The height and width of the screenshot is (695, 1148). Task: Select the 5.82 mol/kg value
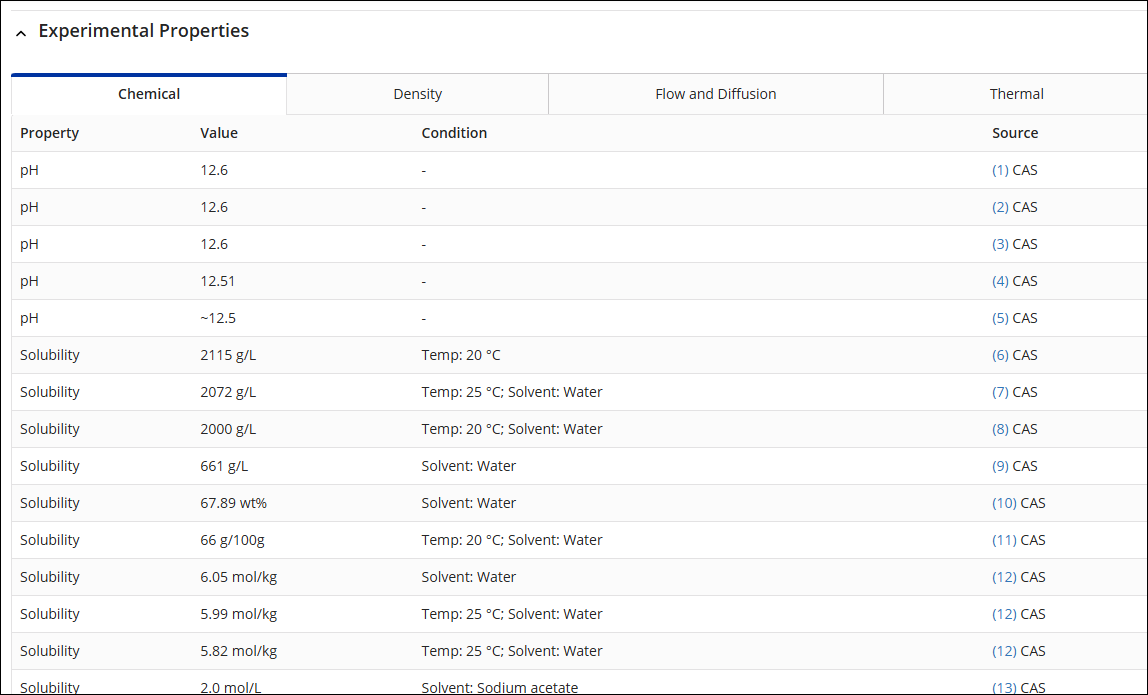click(239, 651)
